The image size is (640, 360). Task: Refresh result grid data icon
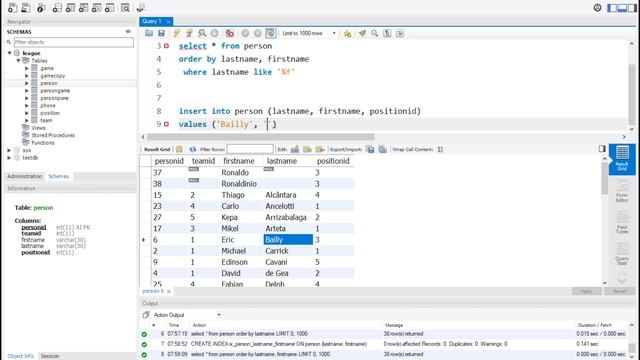tap(193, 149)
